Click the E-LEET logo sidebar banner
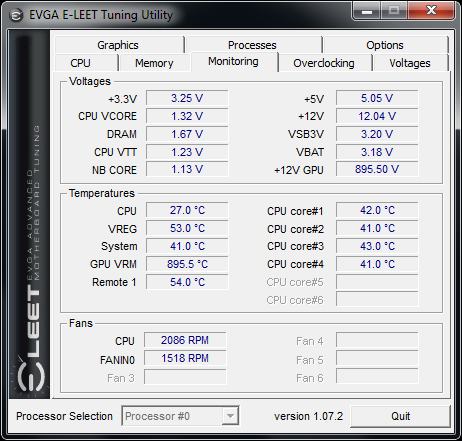 pos(29,214)
